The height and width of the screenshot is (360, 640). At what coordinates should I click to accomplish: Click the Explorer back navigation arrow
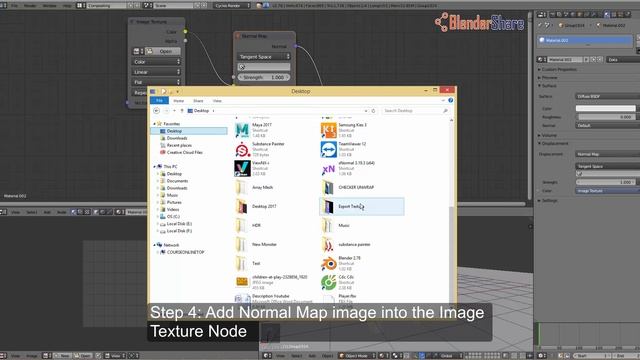[156, 111]
